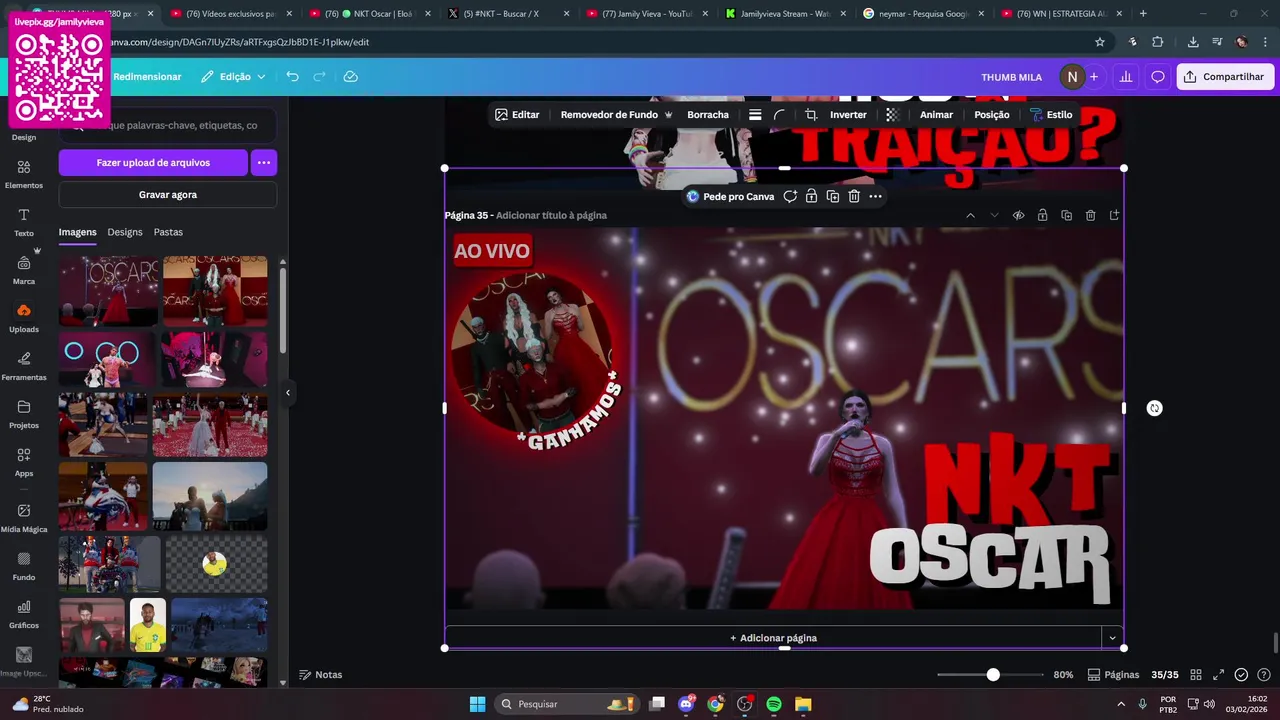The height and width of the screenshot is (720, 1280).
Task: Add comment icon in floating toolbar
Action: click(x=790, y=196)
